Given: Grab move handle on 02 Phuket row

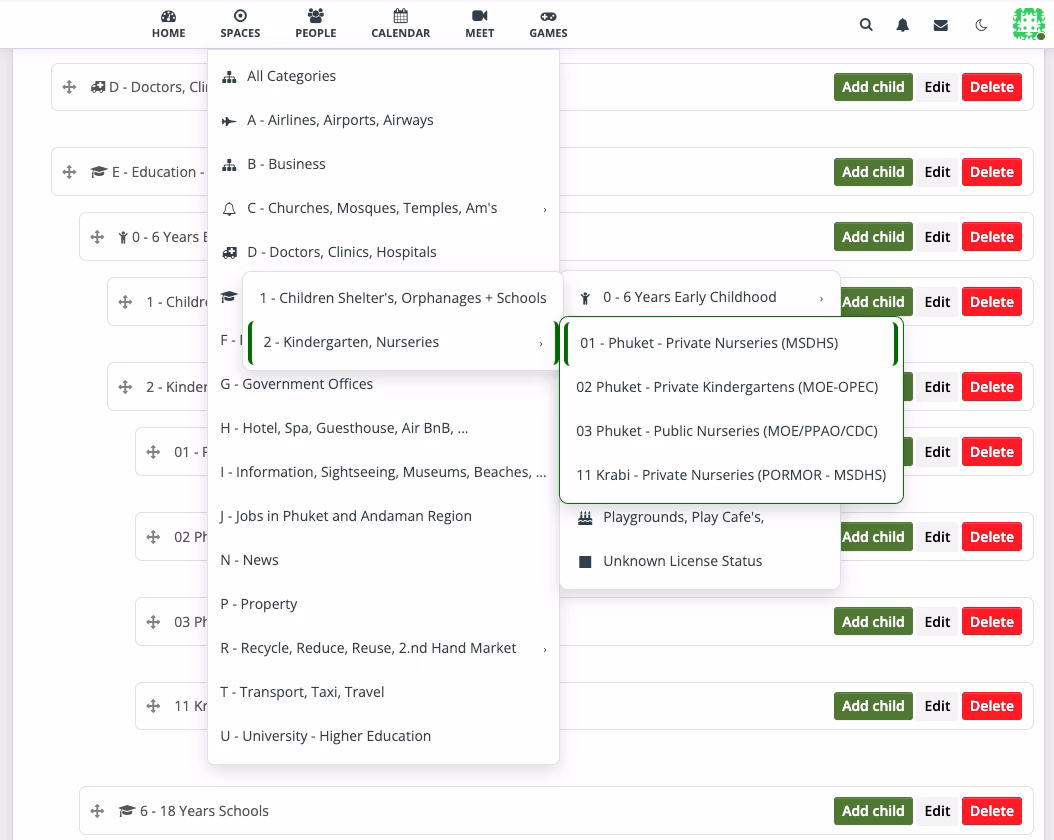Looking at the screenshot, I should tap(153, 537).
